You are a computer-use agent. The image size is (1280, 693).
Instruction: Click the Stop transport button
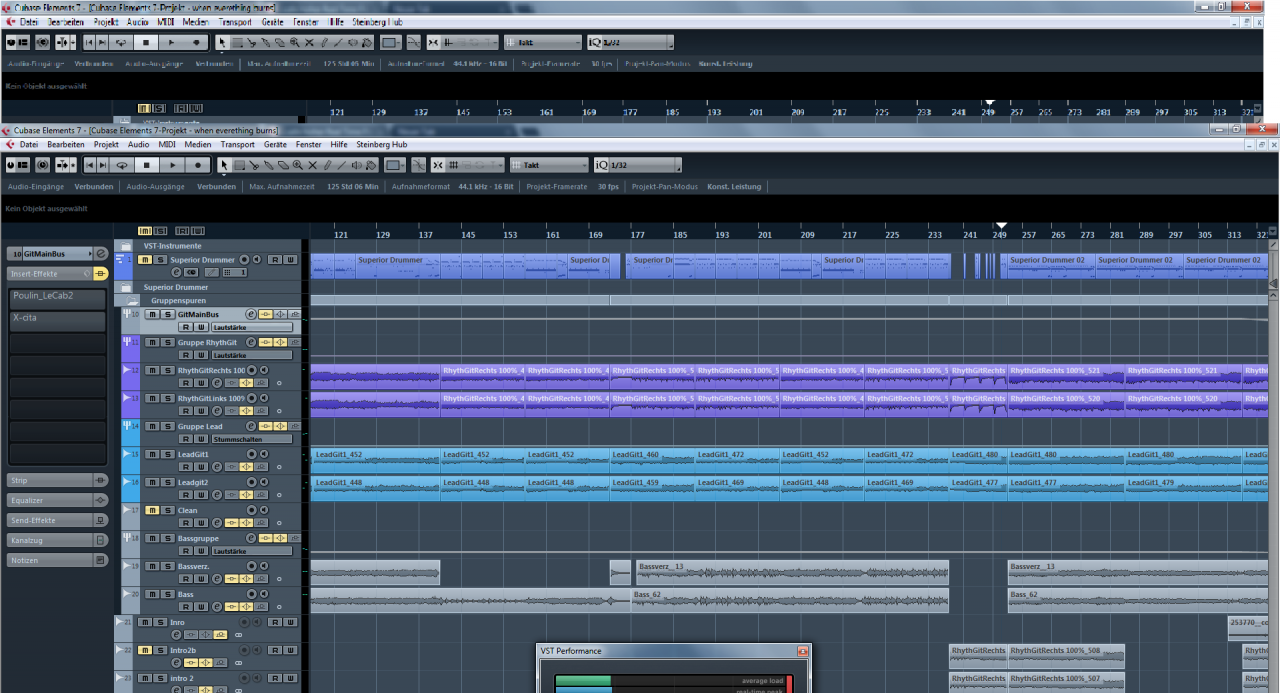click(146, 165)
